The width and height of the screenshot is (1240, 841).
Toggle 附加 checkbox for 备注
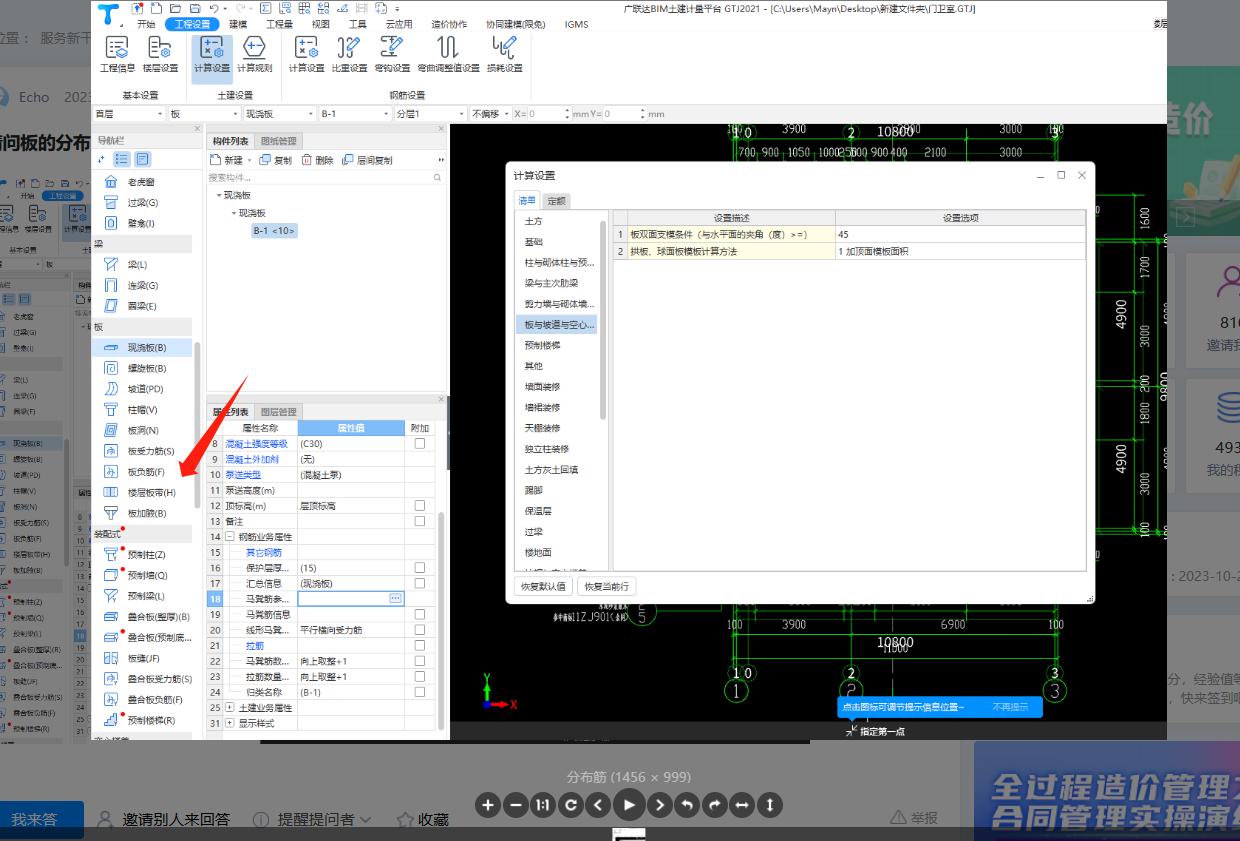(x=420, y=521)
